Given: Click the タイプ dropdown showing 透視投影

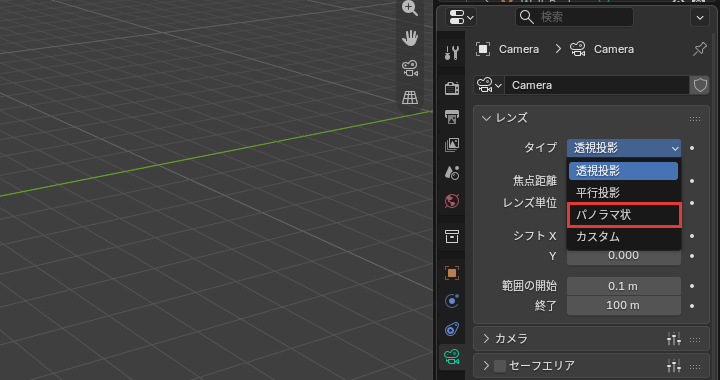Looking at the screenshot, I should [624, 148].
